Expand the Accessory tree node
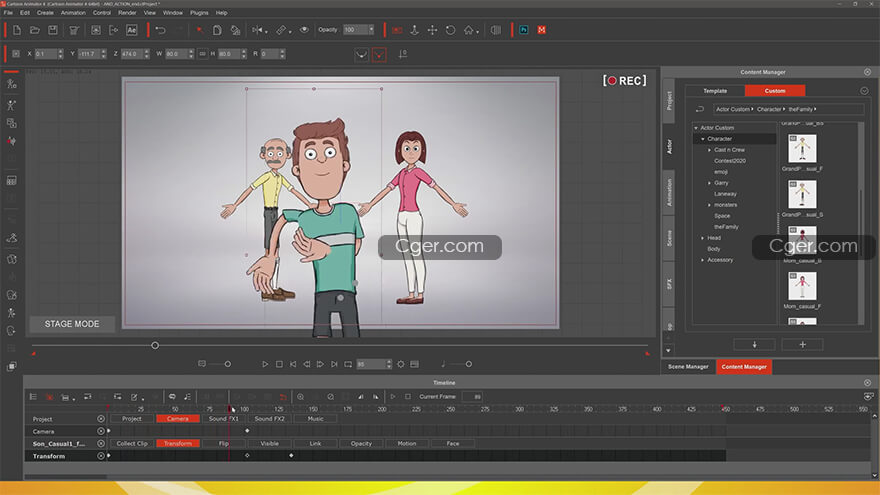880x495 pixels. (x=703, y=260)
